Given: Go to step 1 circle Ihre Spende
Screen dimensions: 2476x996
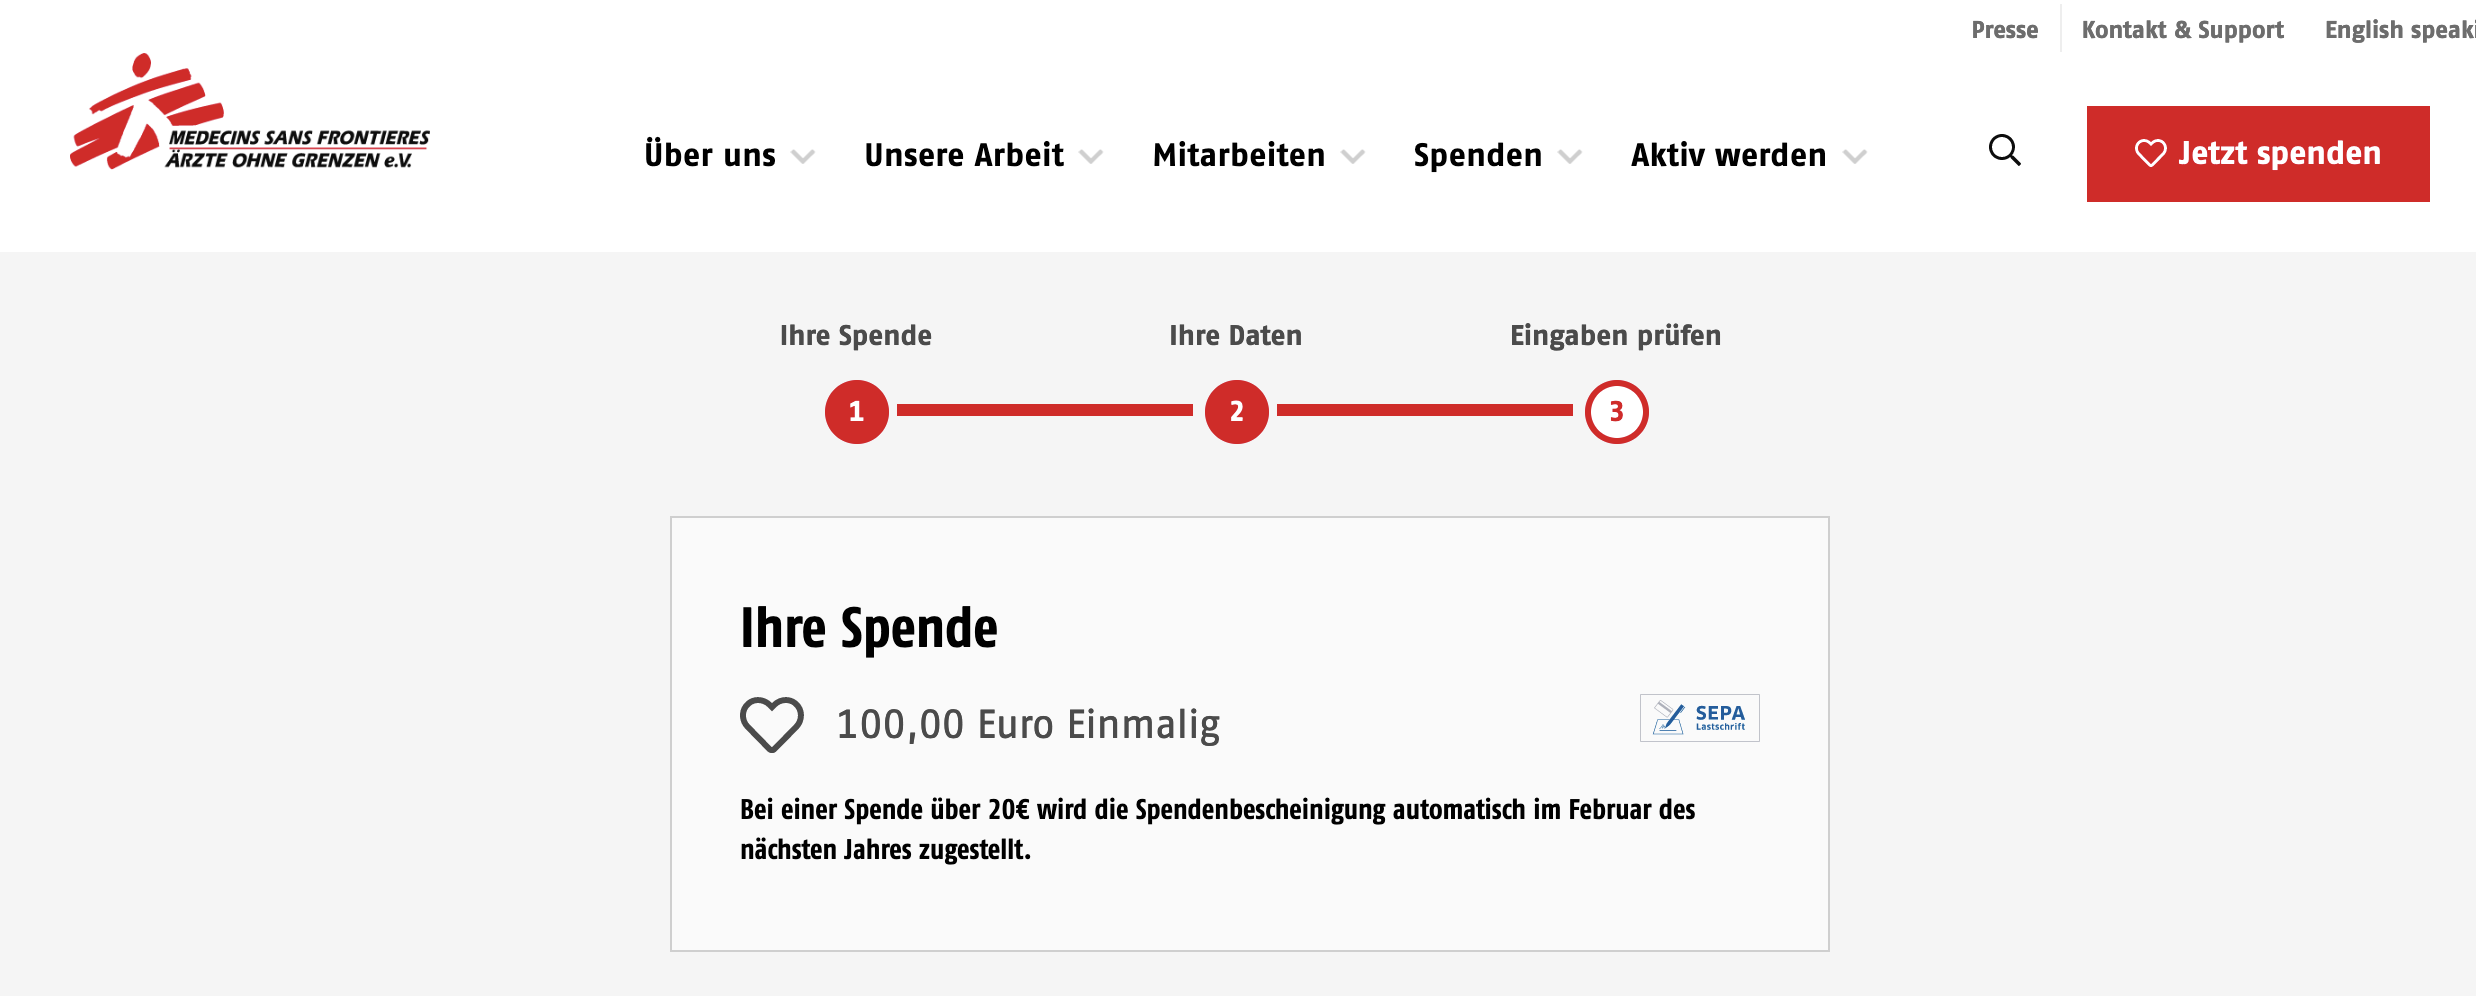Looking at the screenshot, I should (856, 411).
